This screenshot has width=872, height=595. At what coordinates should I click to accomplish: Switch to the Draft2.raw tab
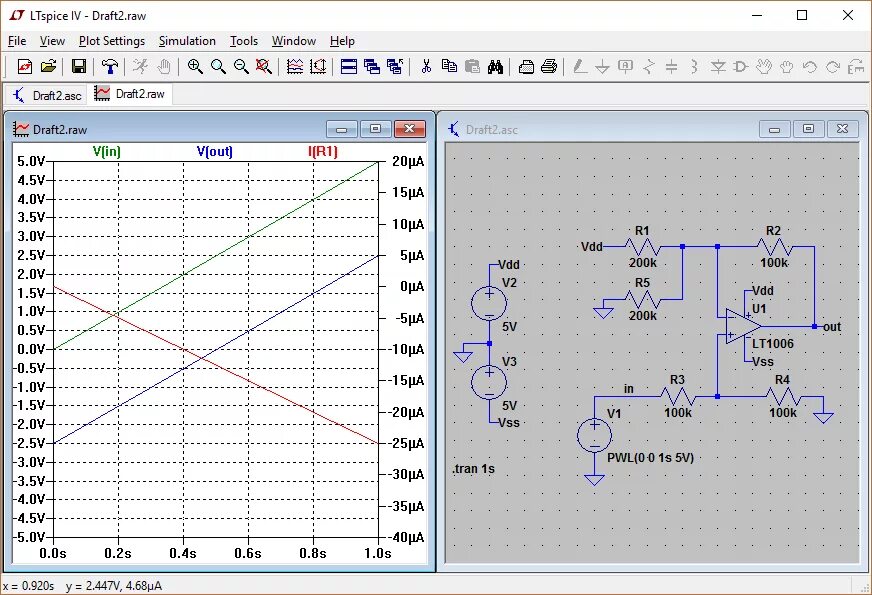tap(130, 94)
